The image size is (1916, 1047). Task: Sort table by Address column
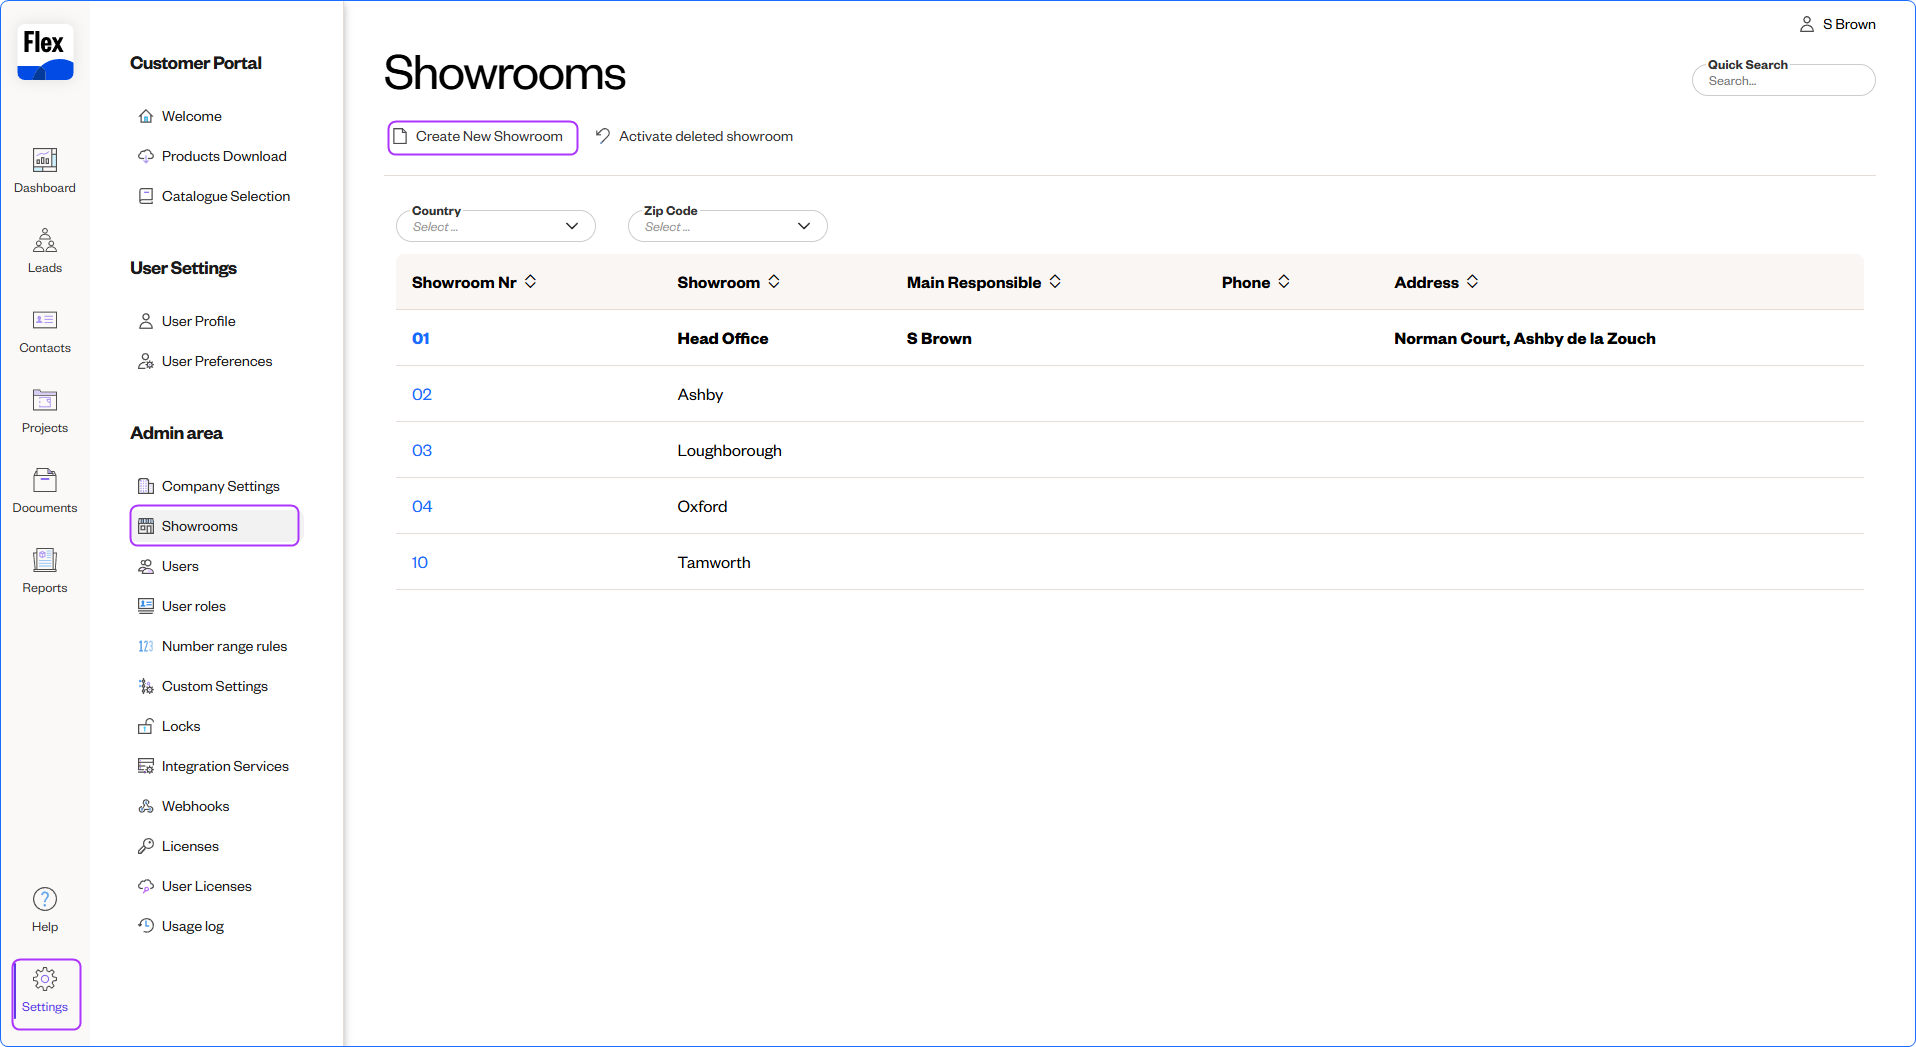1472,282
